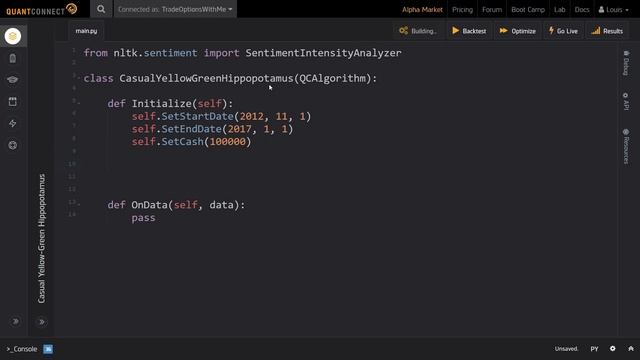
Task: Open the API side tab
Action: click(x=626, y=102)
